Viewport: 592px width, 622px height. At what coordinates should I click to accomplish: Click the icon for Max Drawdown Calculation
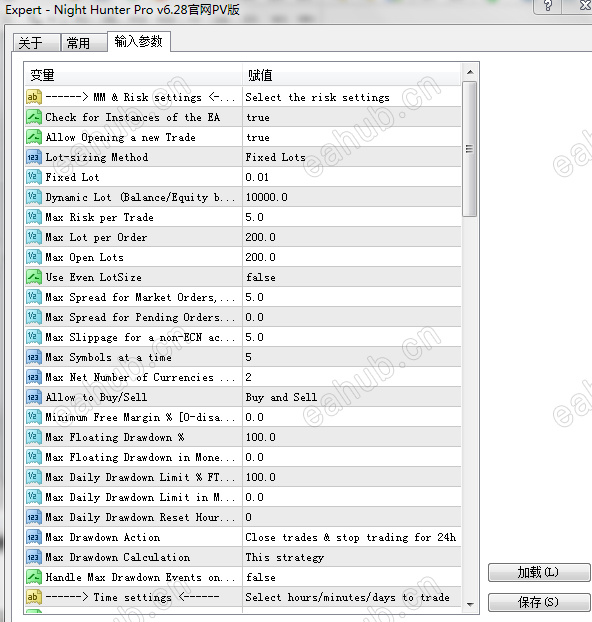click(x=34, y=557)
